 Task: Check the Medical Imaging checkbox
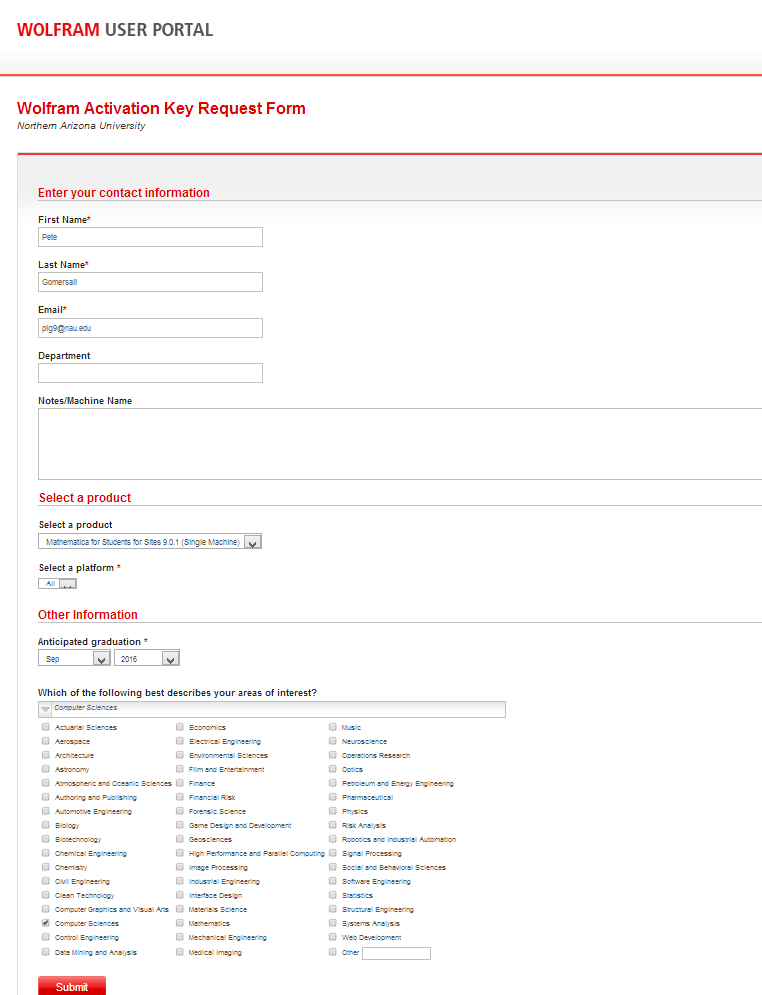[x=180, y=952]
